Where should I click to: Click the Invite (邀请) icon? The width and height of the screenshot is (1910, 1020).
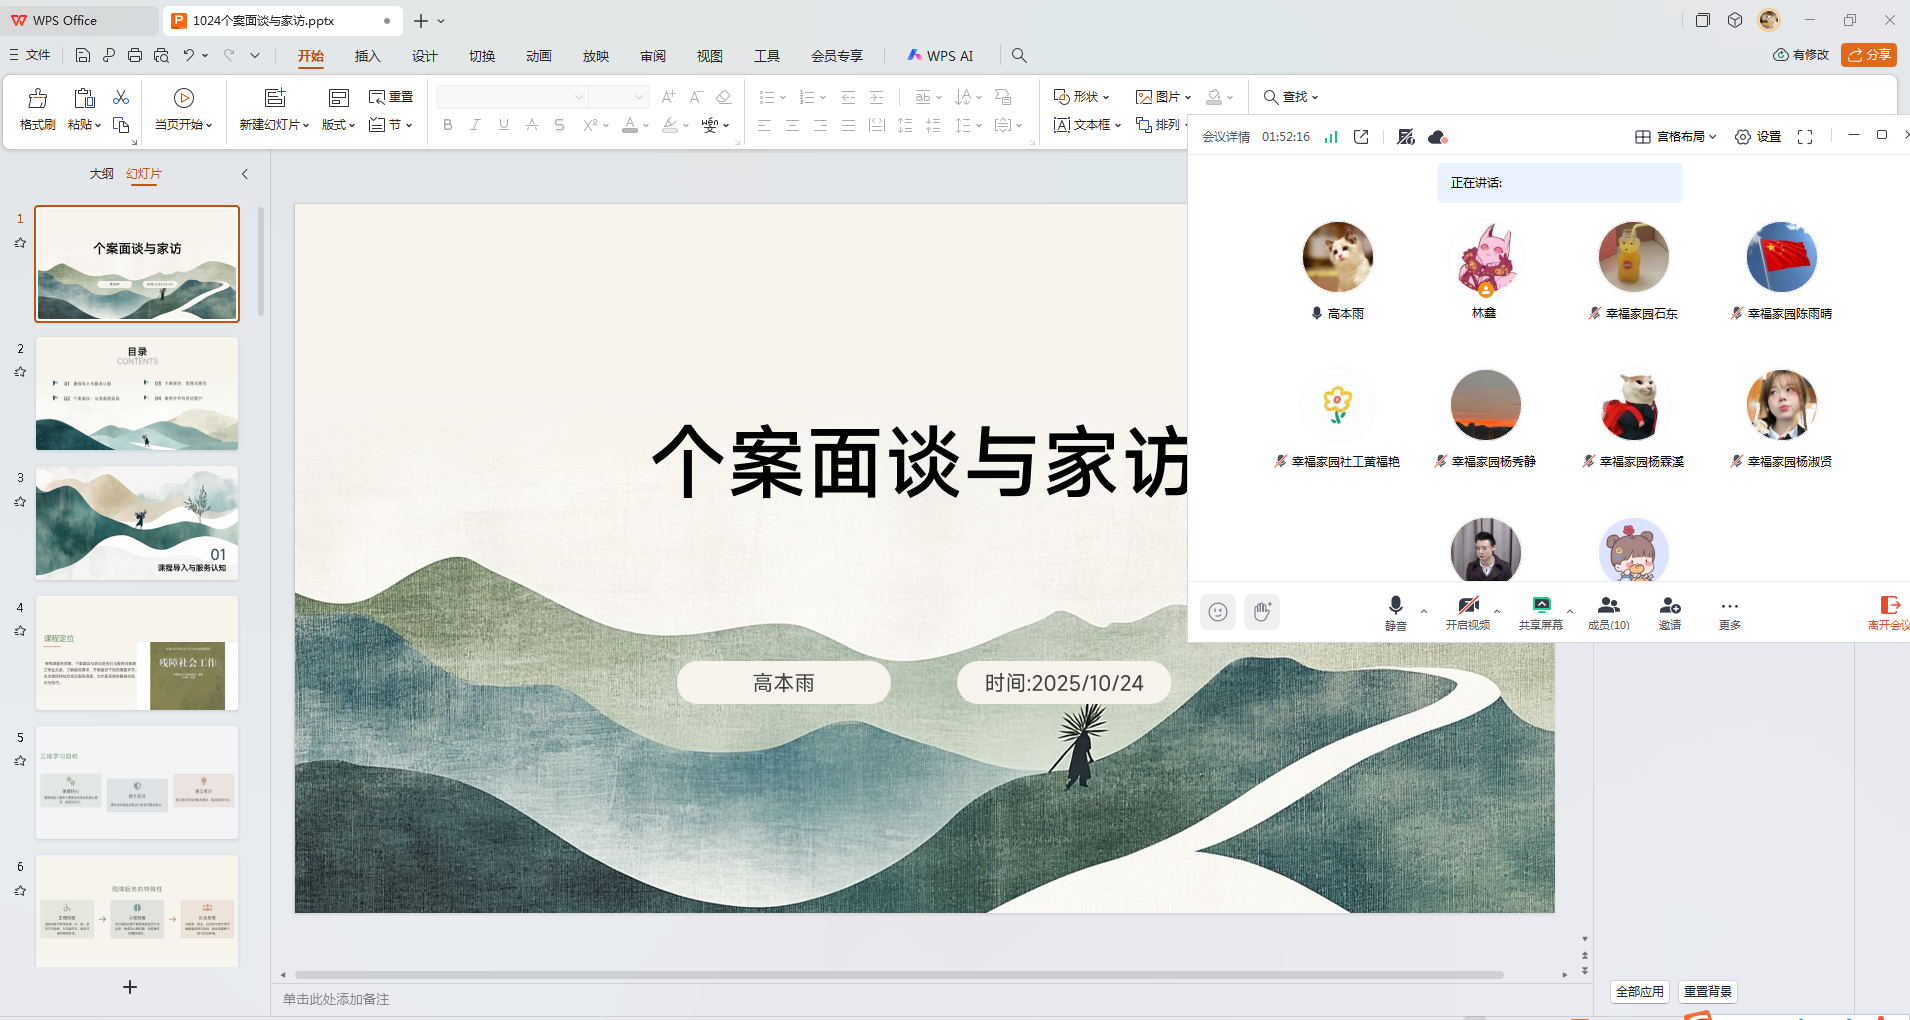pyautogui.click(x=1669, y=606)
